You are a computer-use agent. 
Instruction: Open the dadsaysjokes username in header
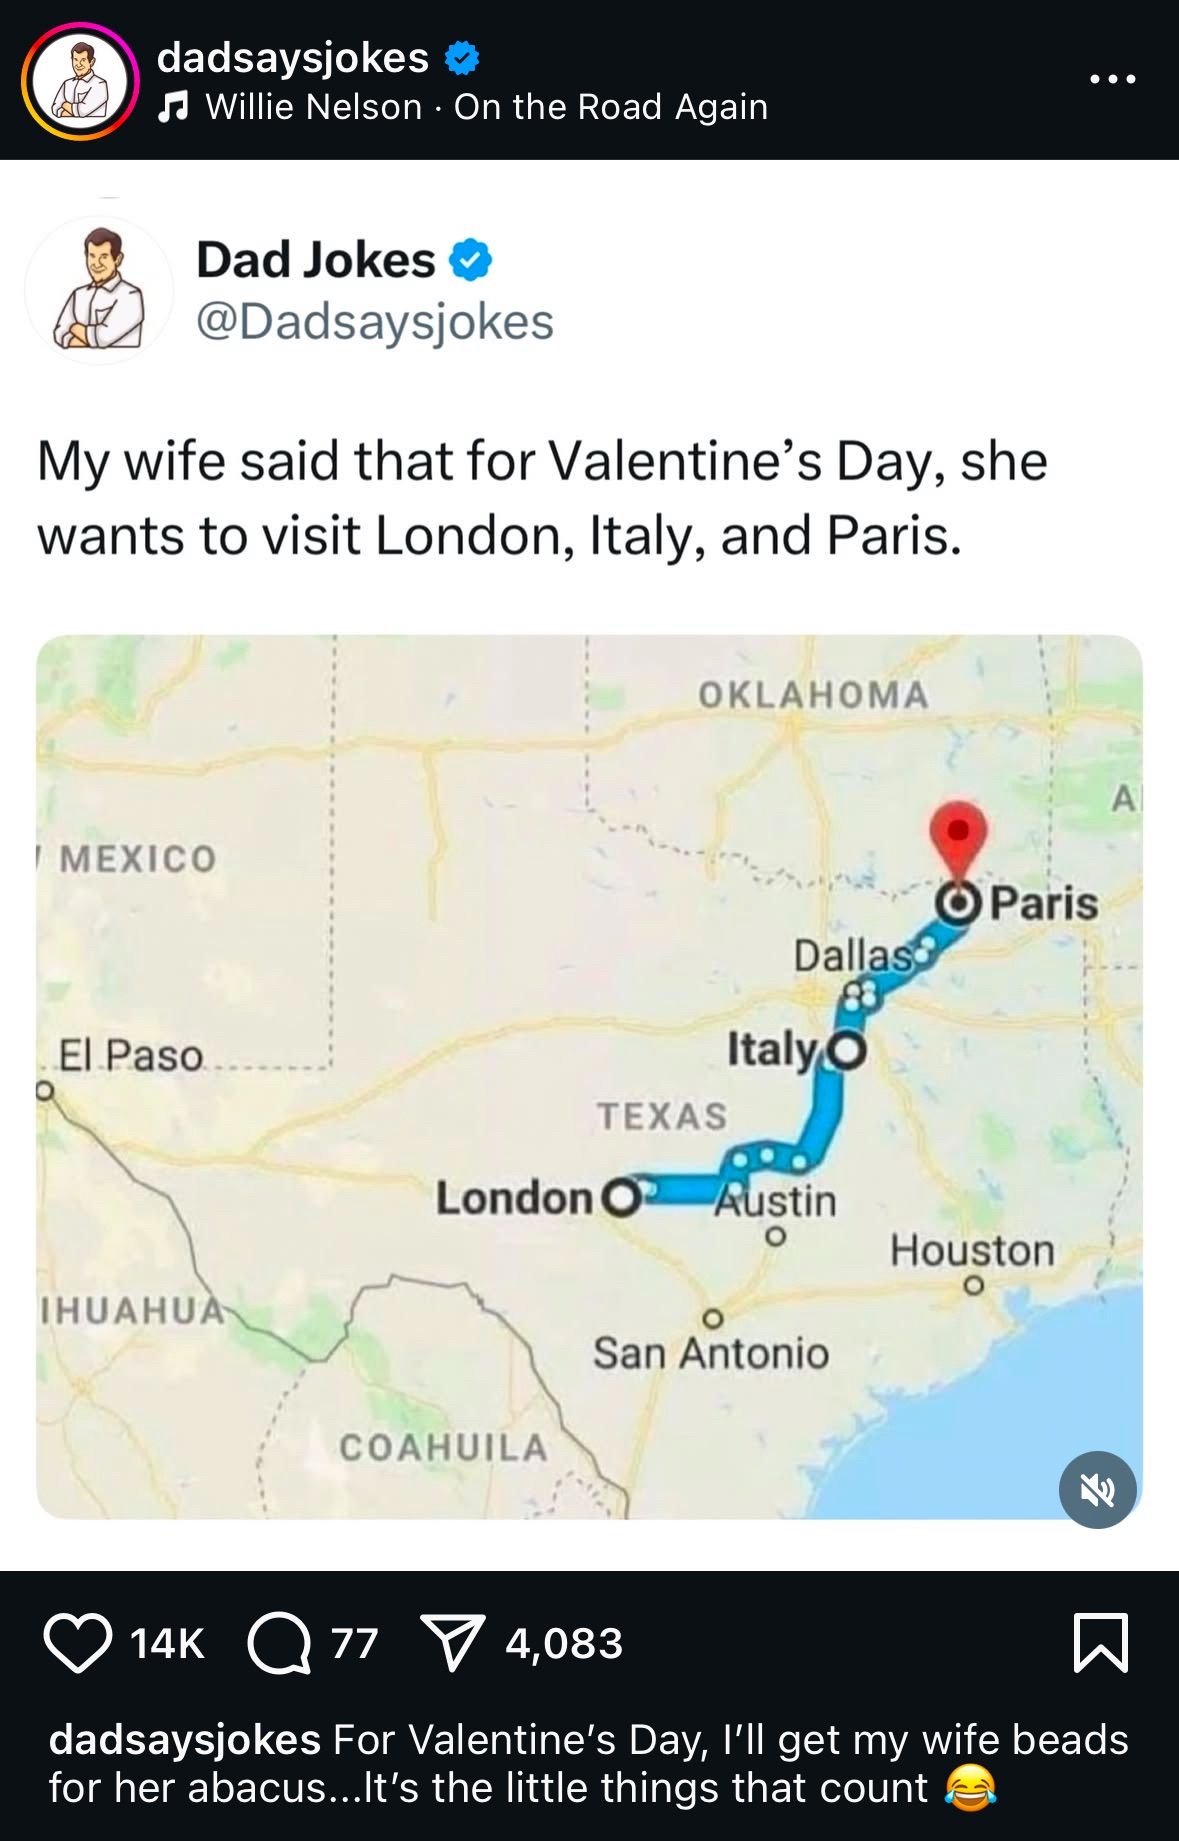(293, 58)
